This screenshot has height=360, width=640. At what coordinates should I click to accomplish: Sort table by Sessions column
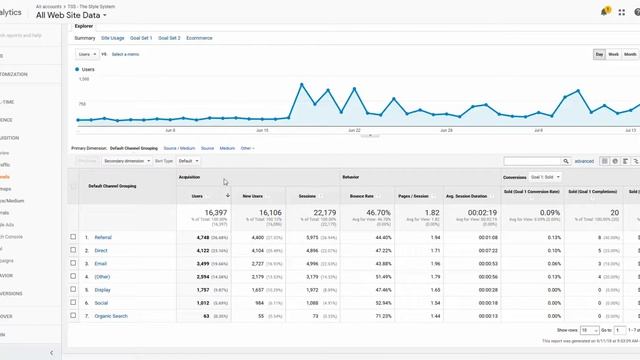tap(307, 196)
